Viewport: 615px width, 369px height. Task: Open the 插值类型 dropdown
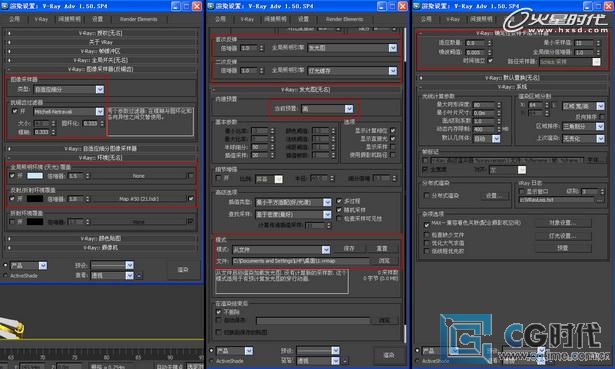pos(293,202)
